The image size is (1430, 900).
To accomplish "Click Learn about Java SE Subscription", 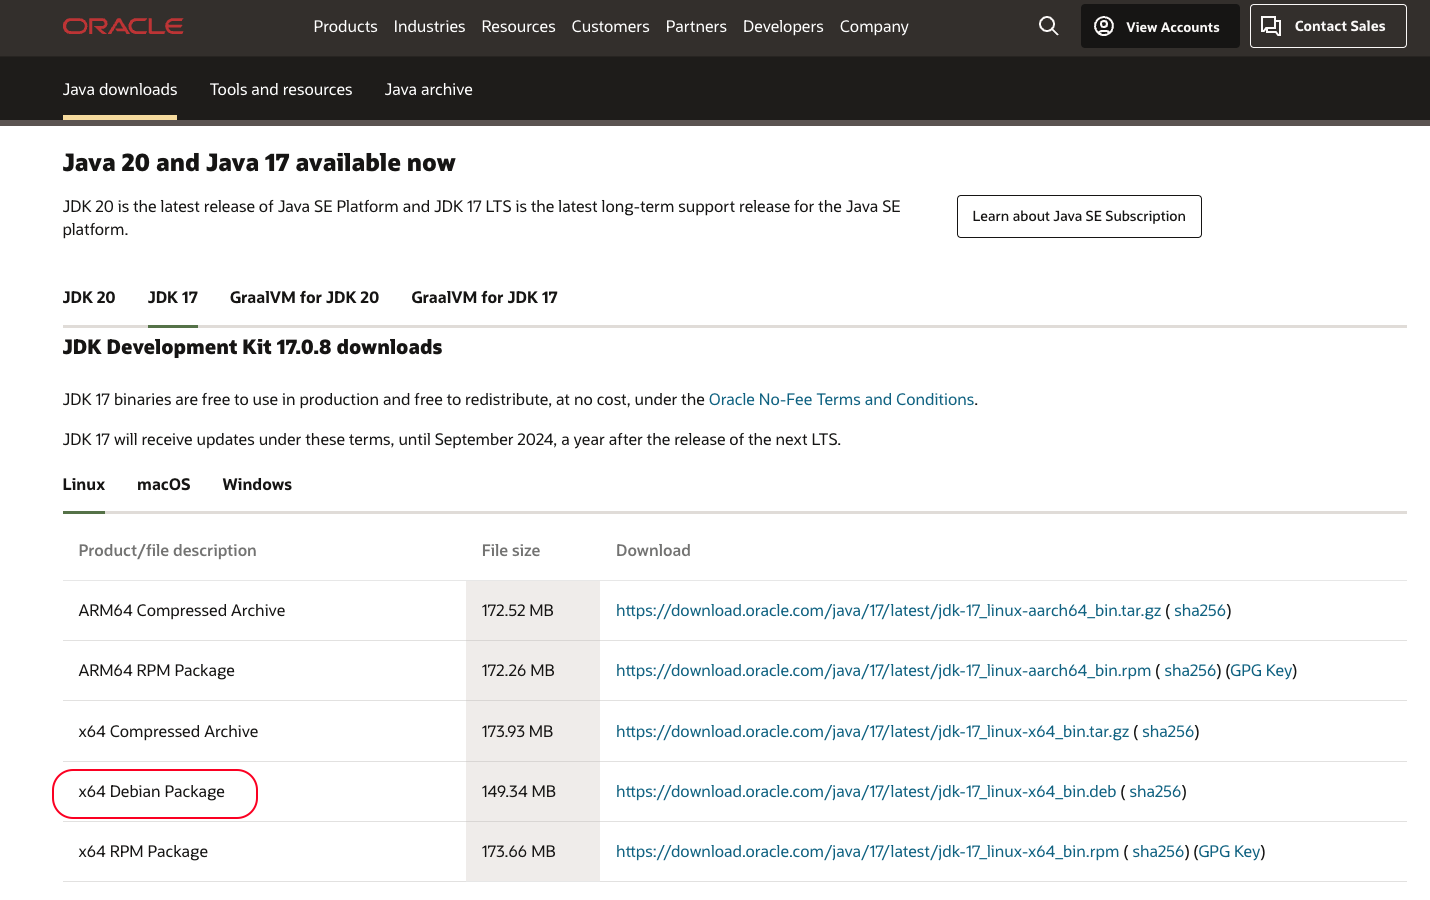I will [x=1079, y=216].
